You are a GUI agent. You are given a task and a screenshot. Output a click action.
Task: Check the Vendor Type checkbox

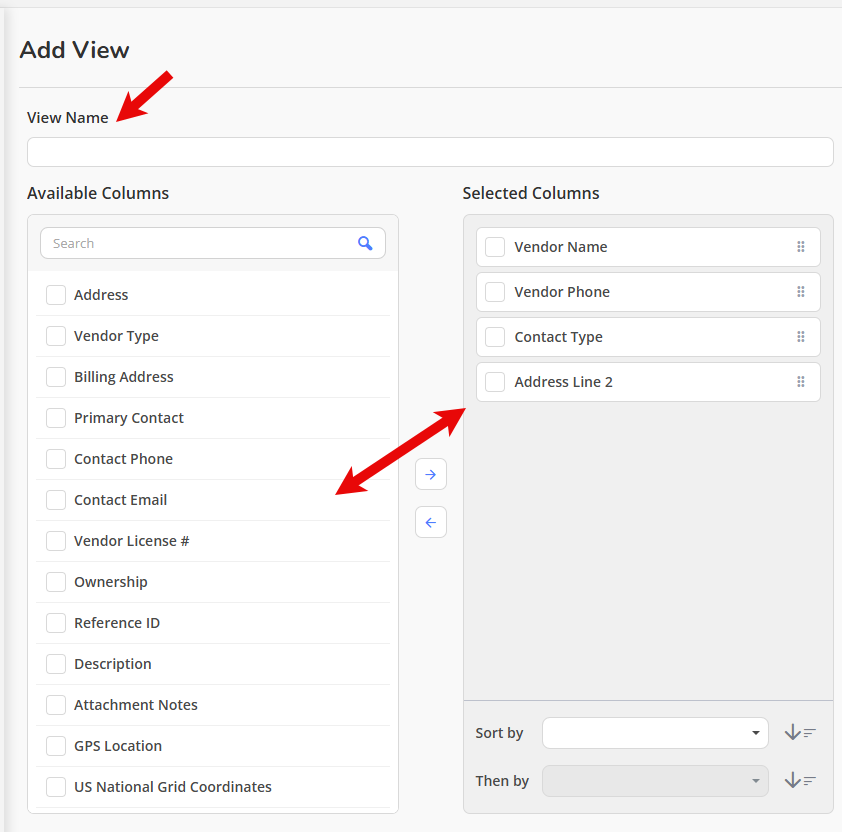(56, 336)
